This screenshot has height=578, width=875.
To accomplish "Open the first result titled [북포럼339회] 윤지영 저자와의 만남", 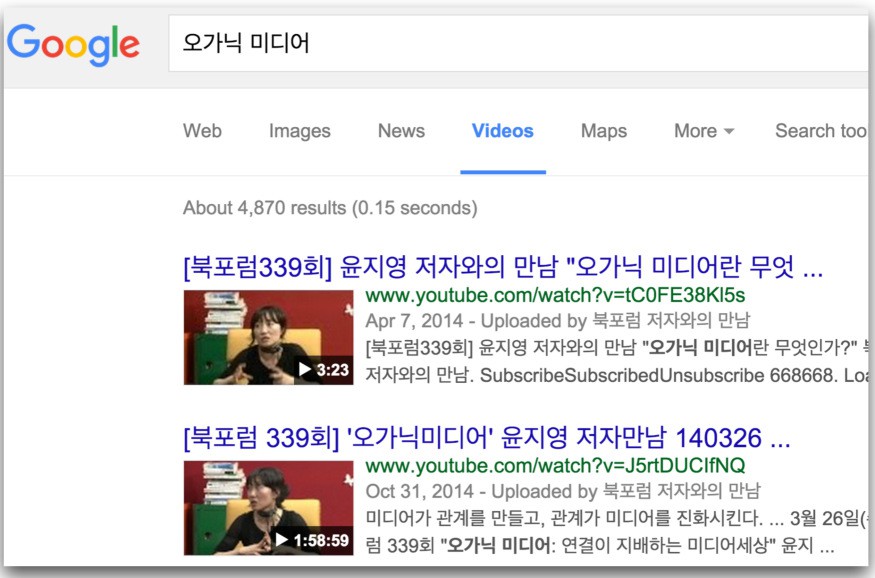I will 502,268.
